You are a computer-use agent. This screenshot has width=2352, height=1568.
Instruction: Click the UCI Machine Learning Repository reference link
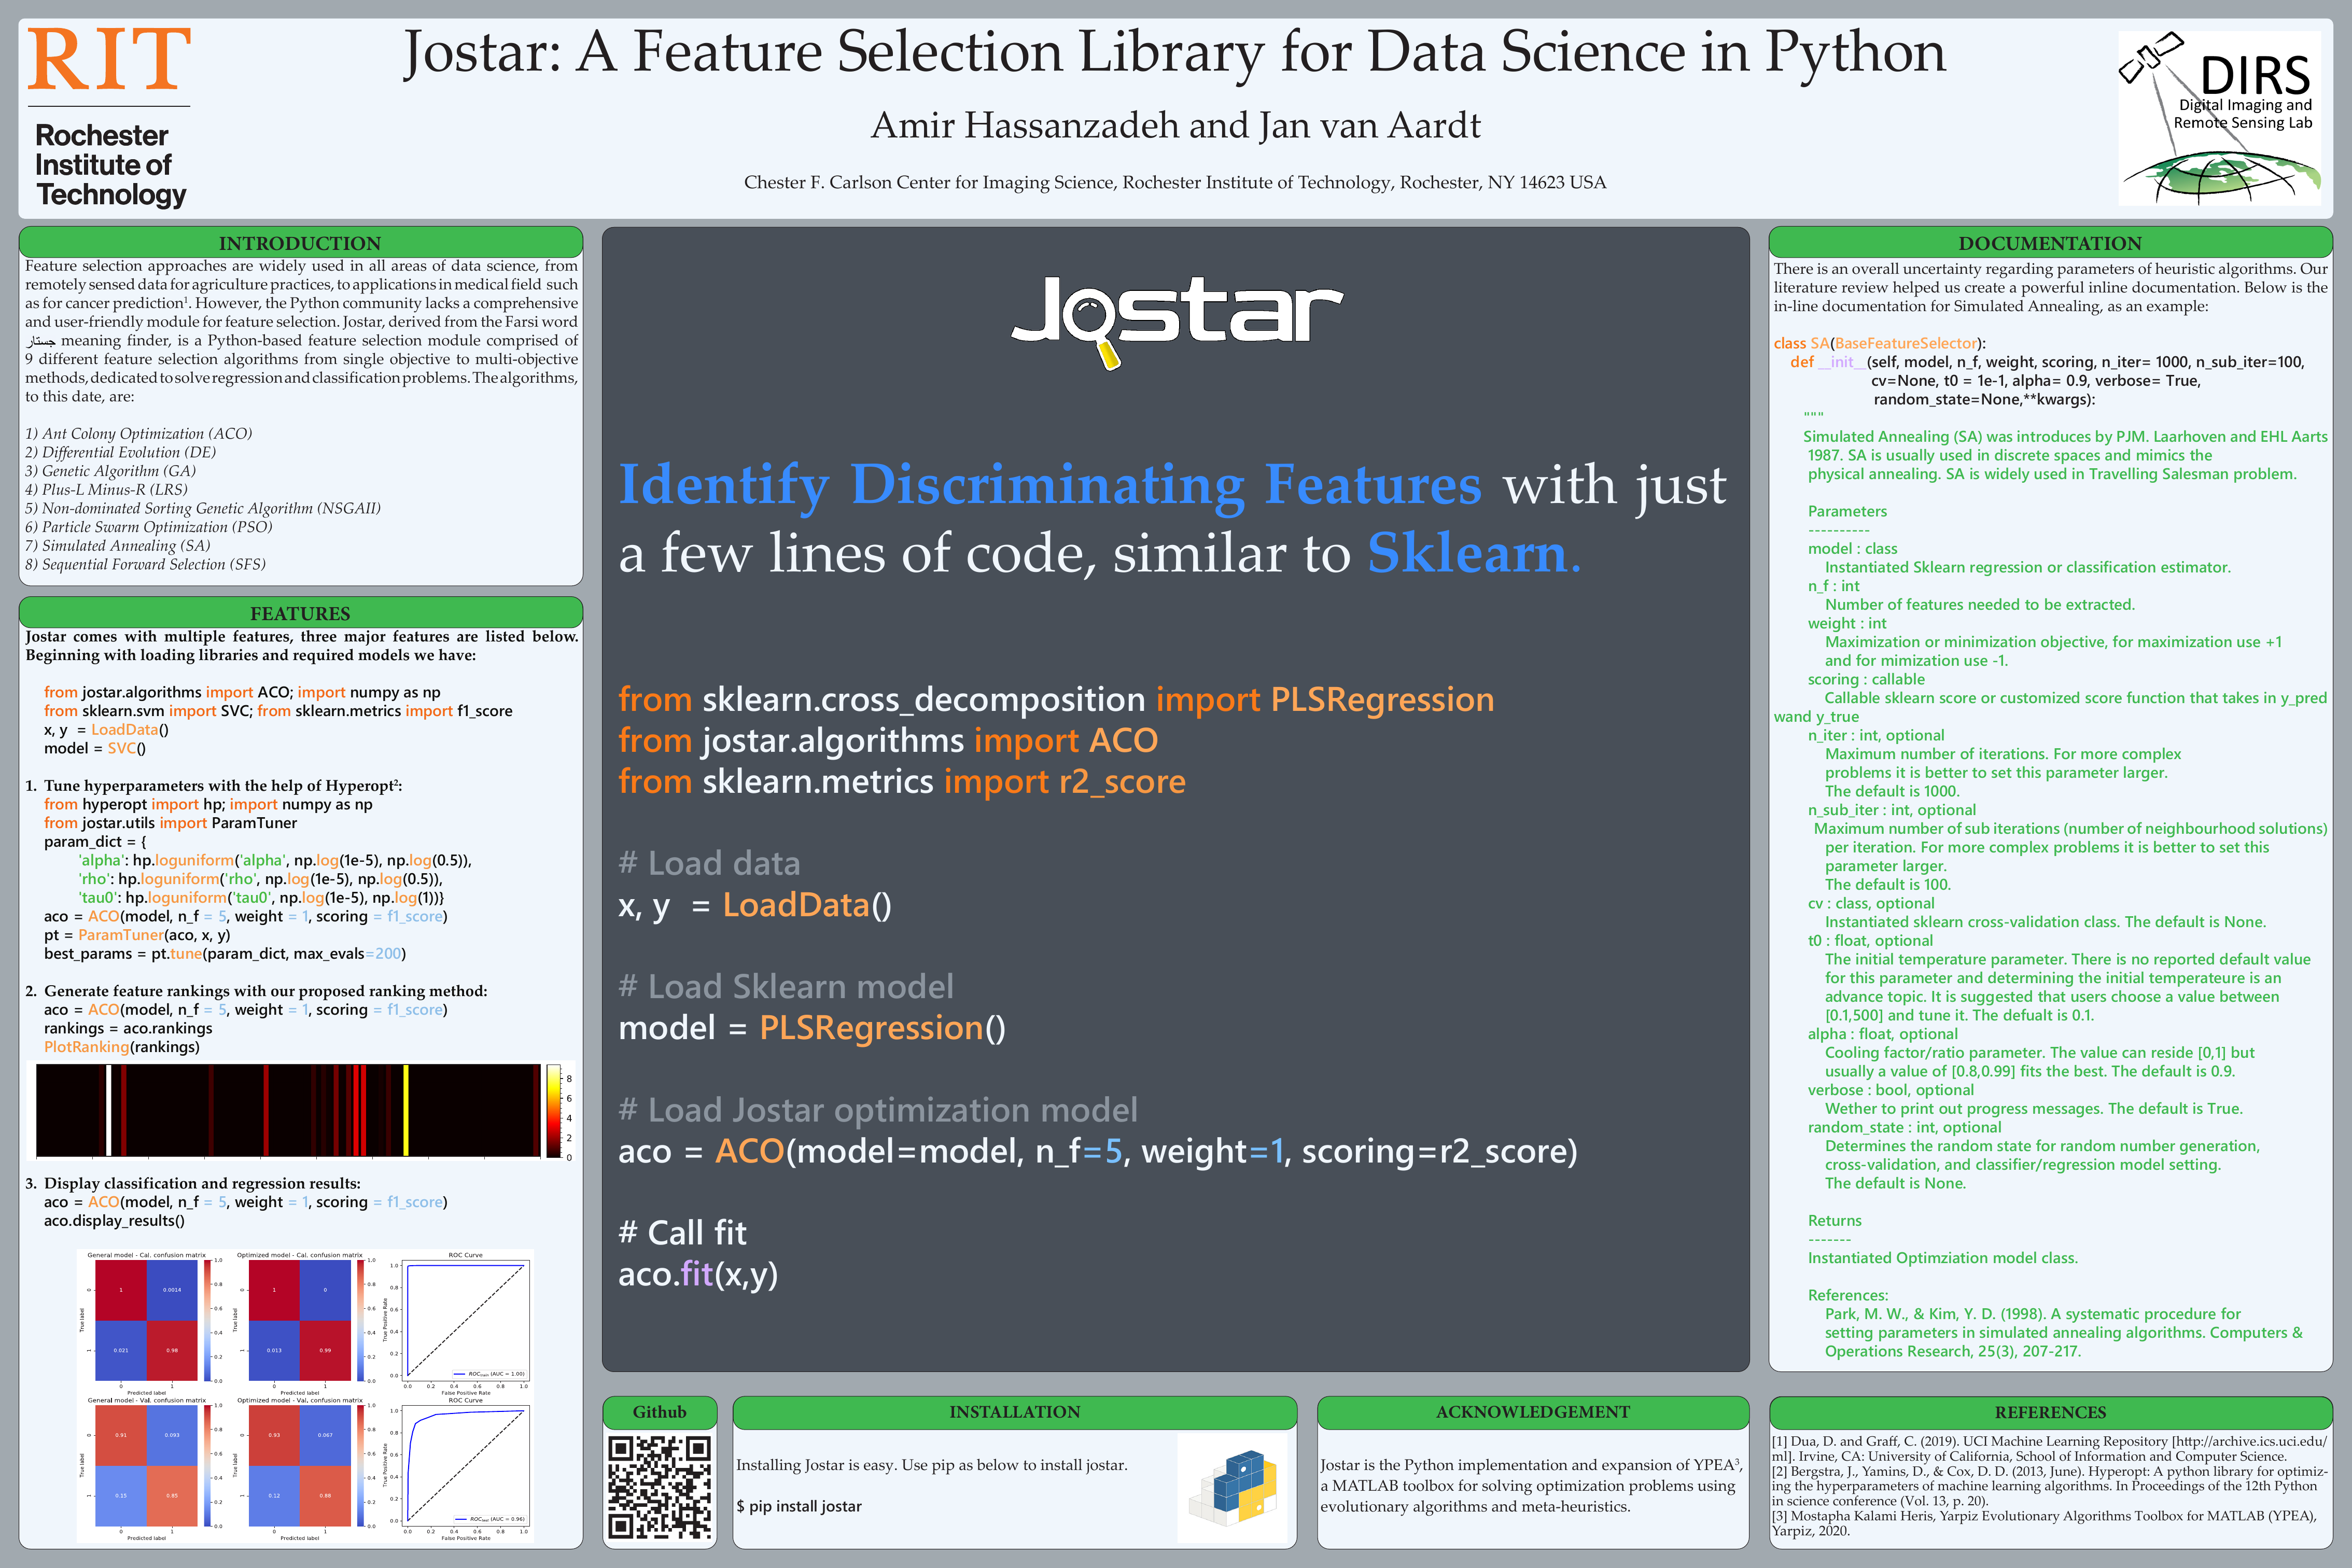pyautogui.click(x=2050, y=1448)
